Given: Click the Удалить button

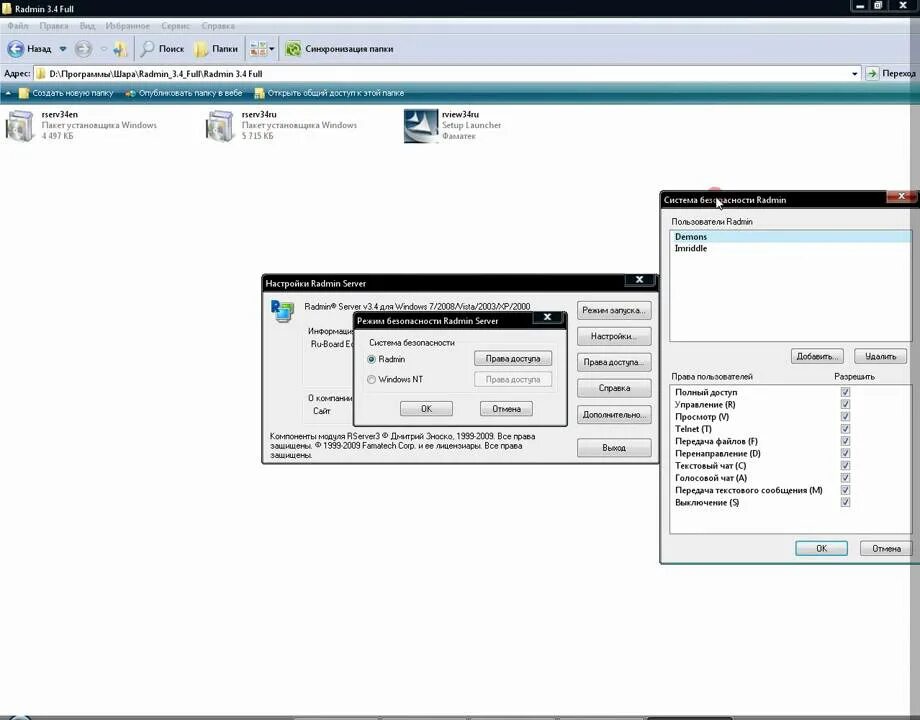Looking at the screenshot, I should click(x=880, y=356).
